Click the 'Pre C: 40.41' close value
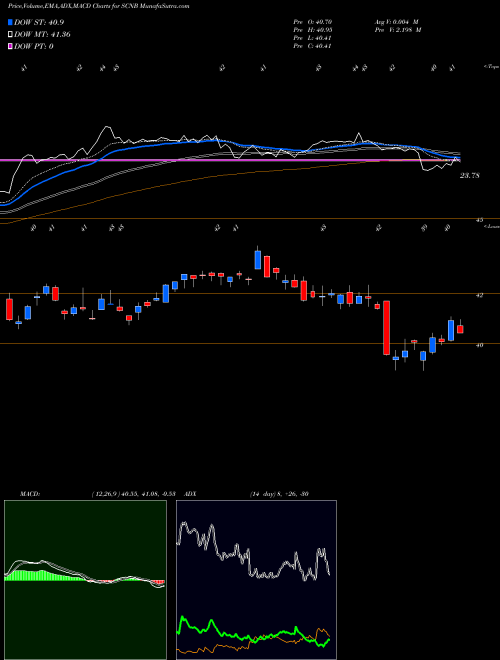The height and width of the screenshot is (660, 500). 313,46
